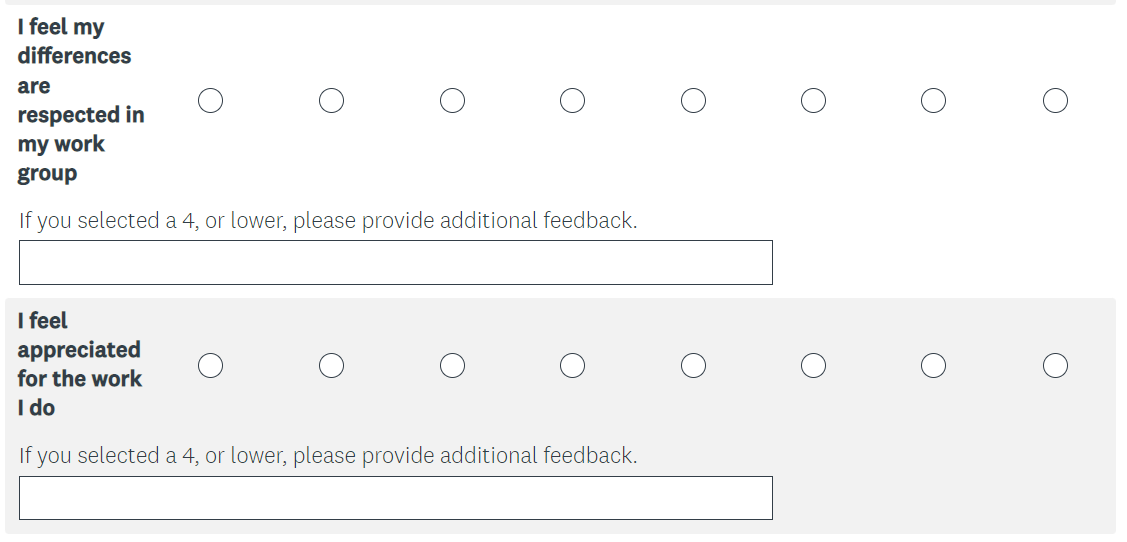Pick sixth radio in 'differences are respected' row
Screen dimensions: 1127x542
[813, 101]
